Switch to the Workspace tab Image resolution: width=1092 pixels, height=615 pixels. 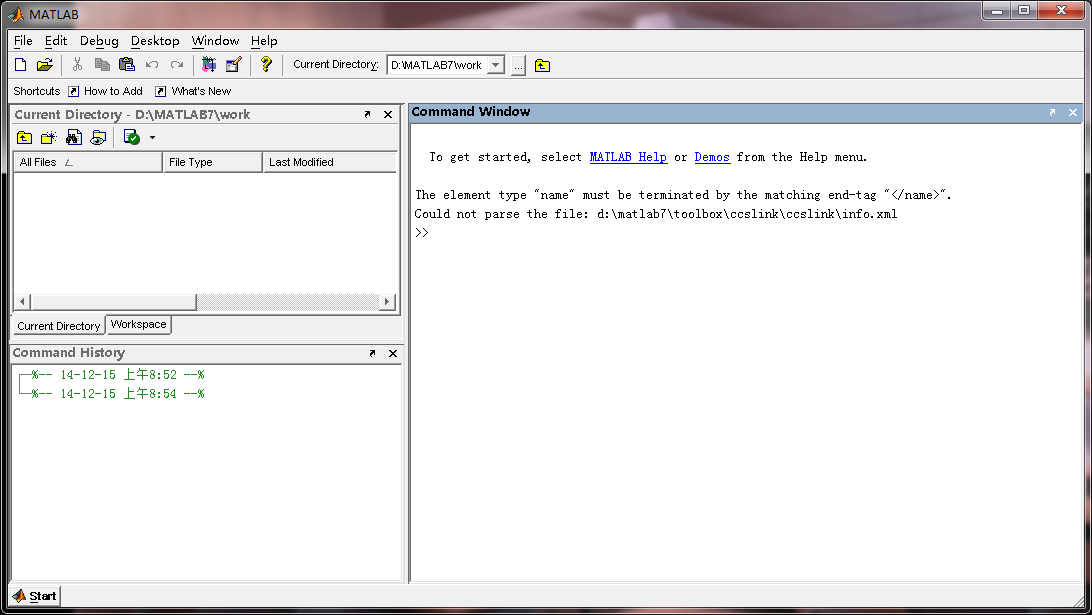coord(139,324)
